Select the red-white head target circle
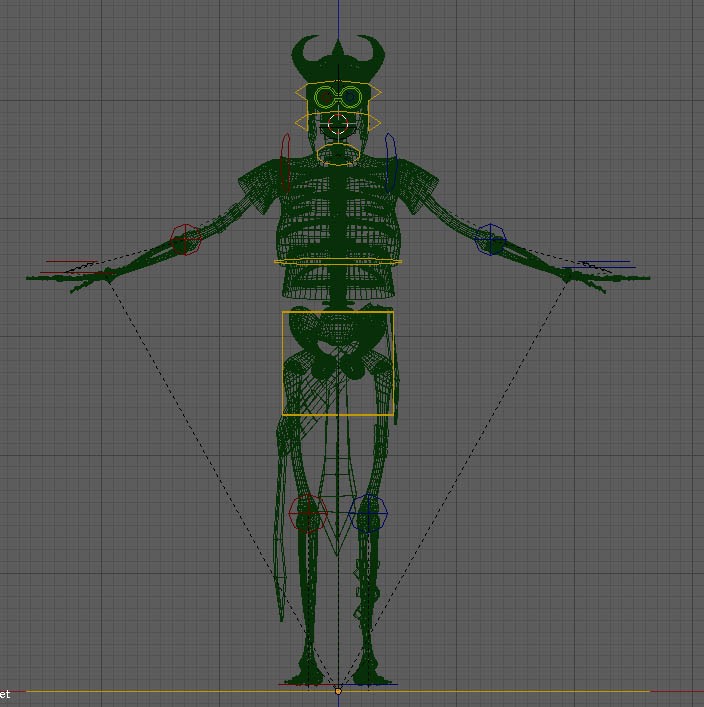This screenshot has width=704, height=707. 338,124
